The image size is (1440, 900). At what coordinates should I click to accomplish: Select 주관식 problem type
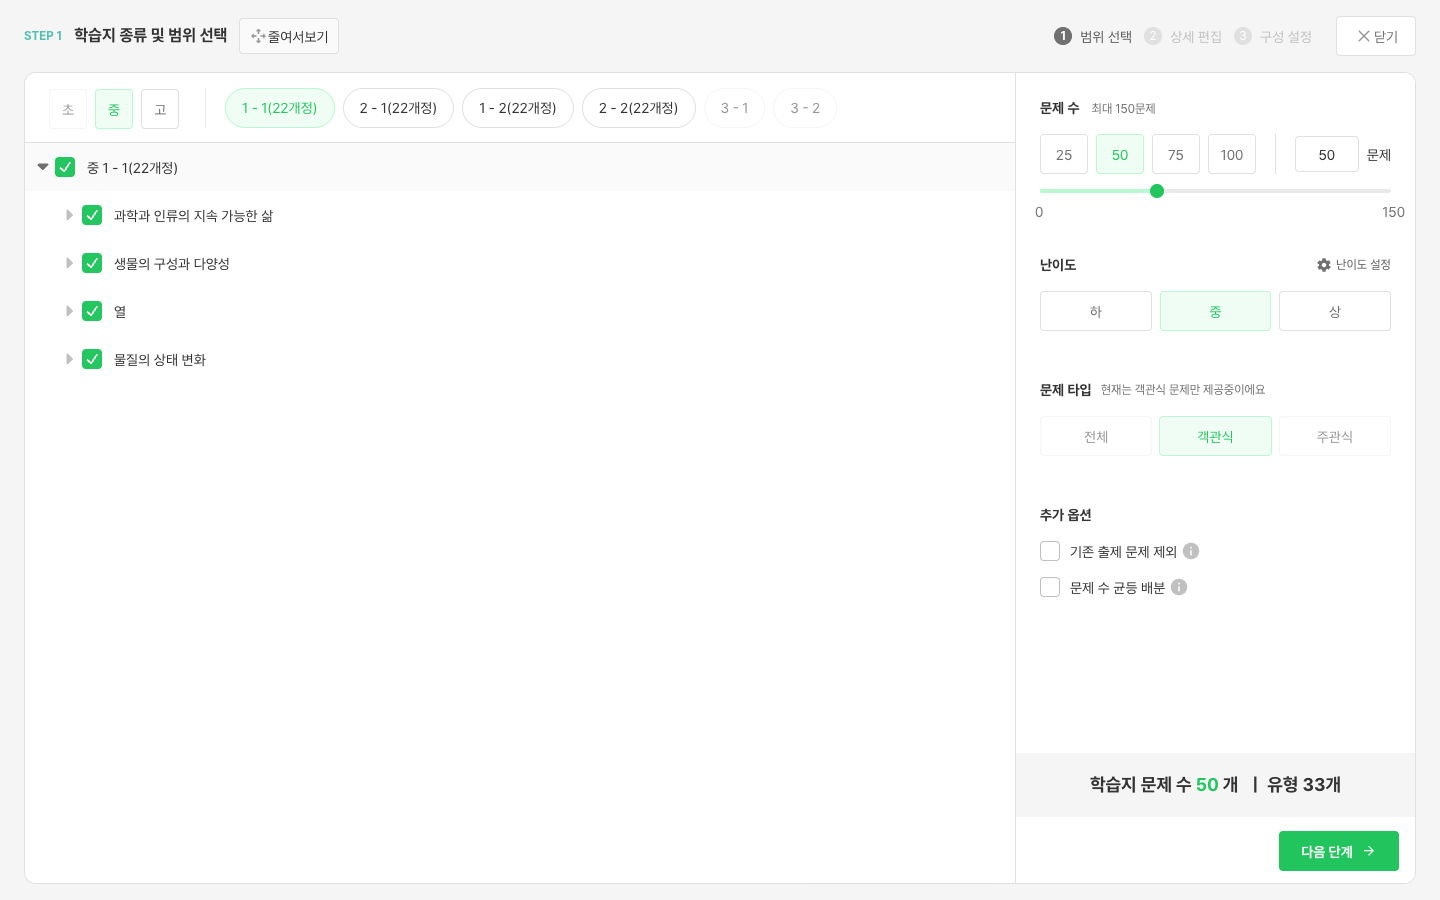1335,436
